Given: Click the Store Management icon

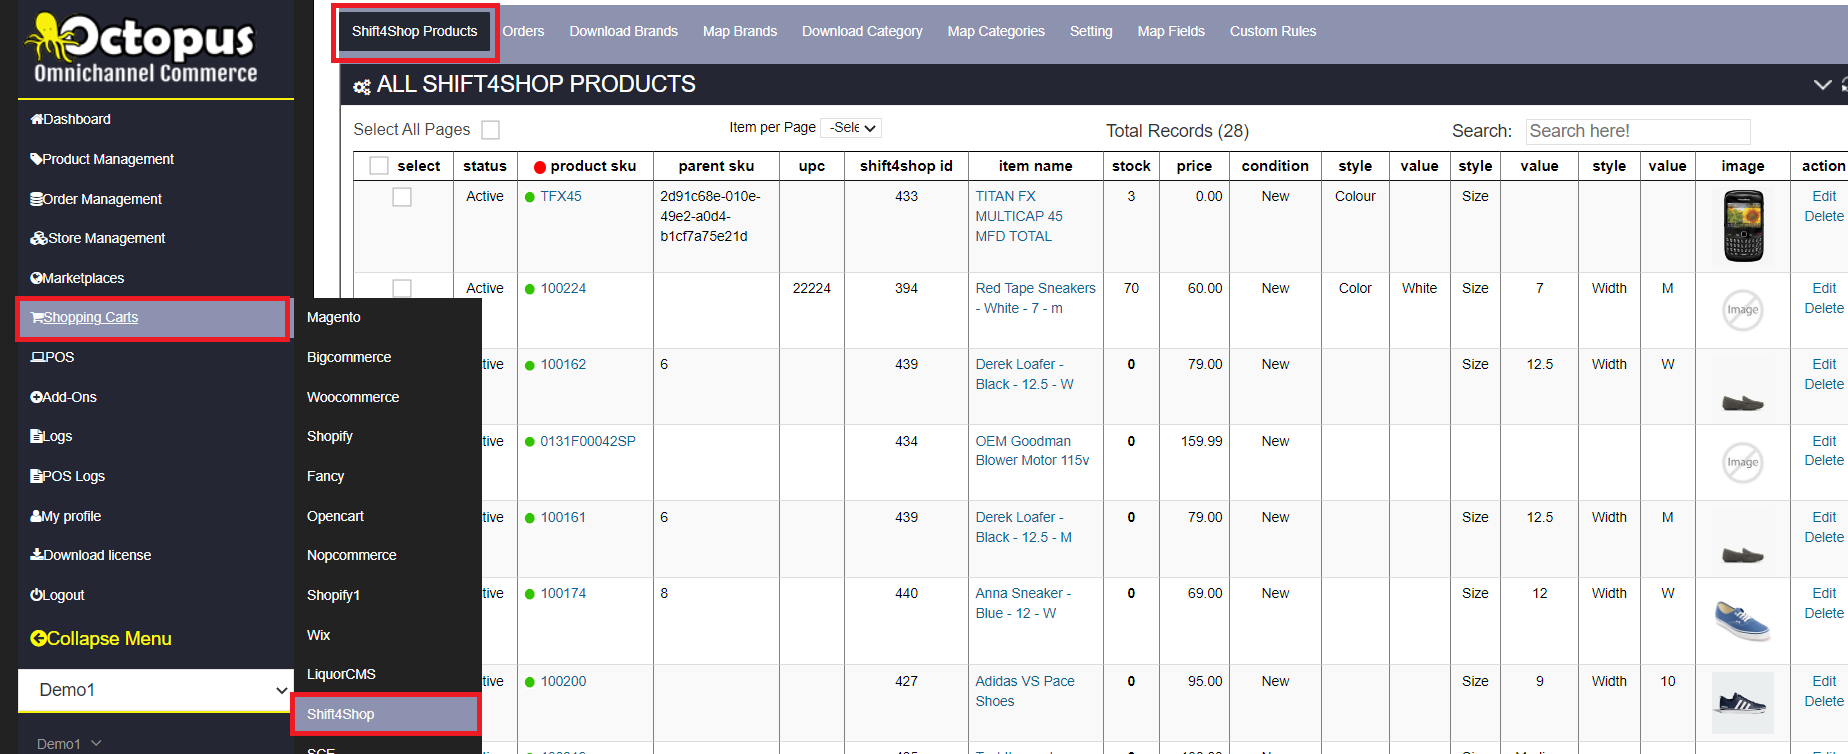Looking at the screenshot, I should 39,238.
